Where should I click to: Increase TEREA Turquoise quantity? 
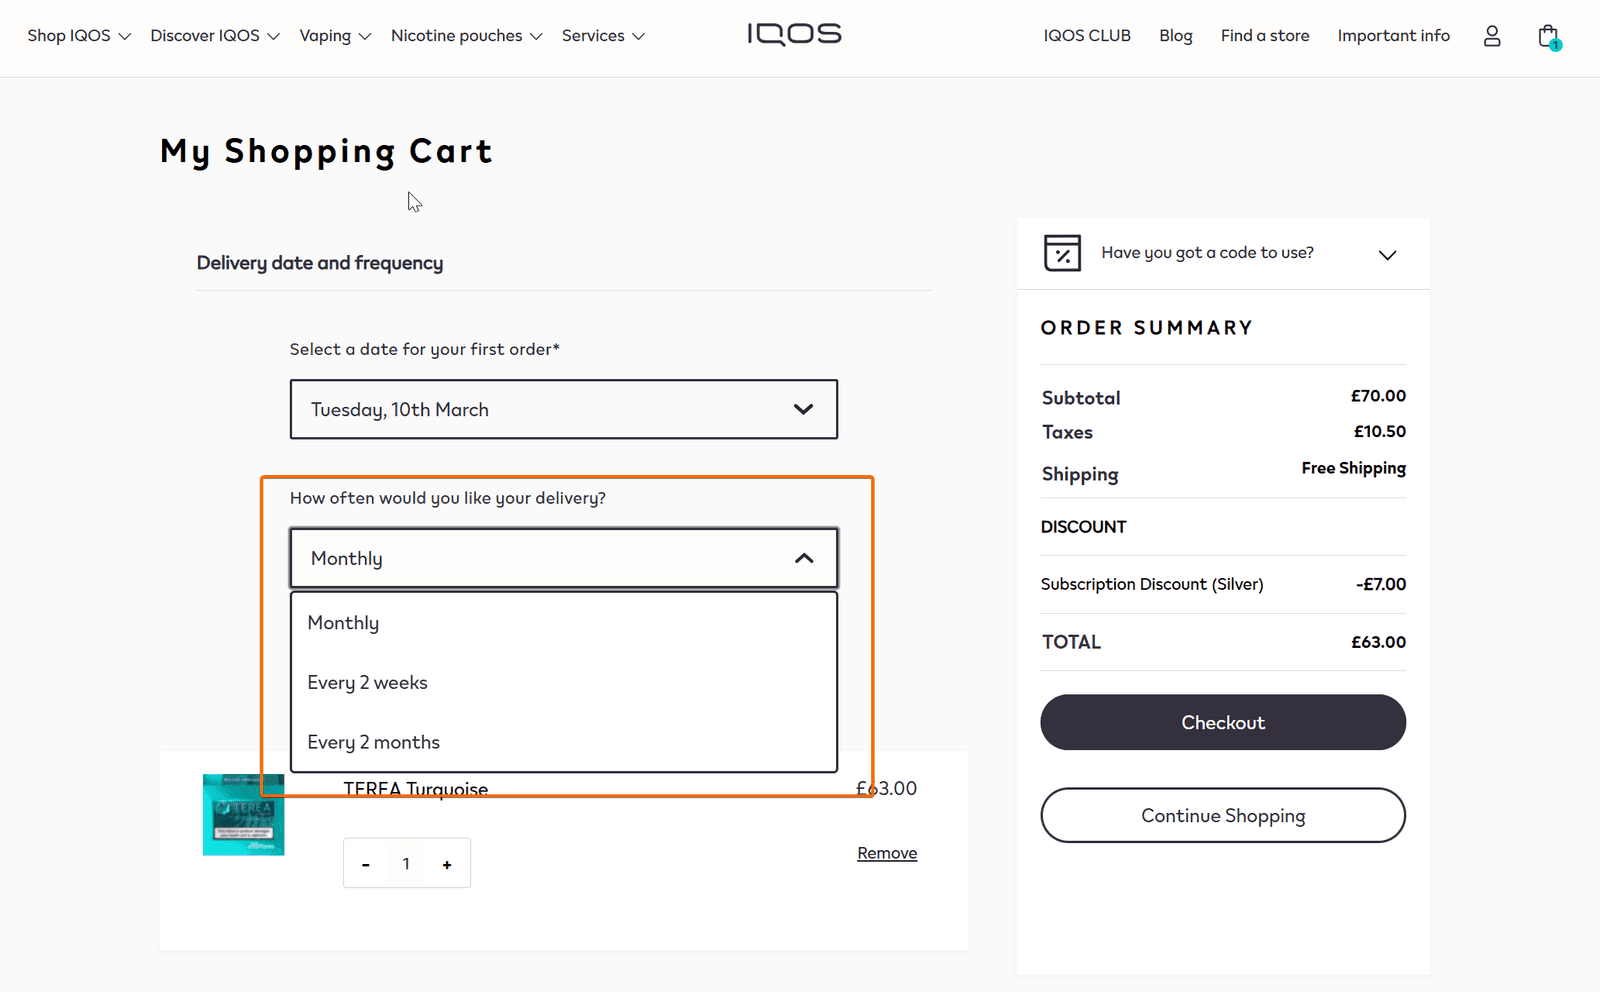point(447,864)
